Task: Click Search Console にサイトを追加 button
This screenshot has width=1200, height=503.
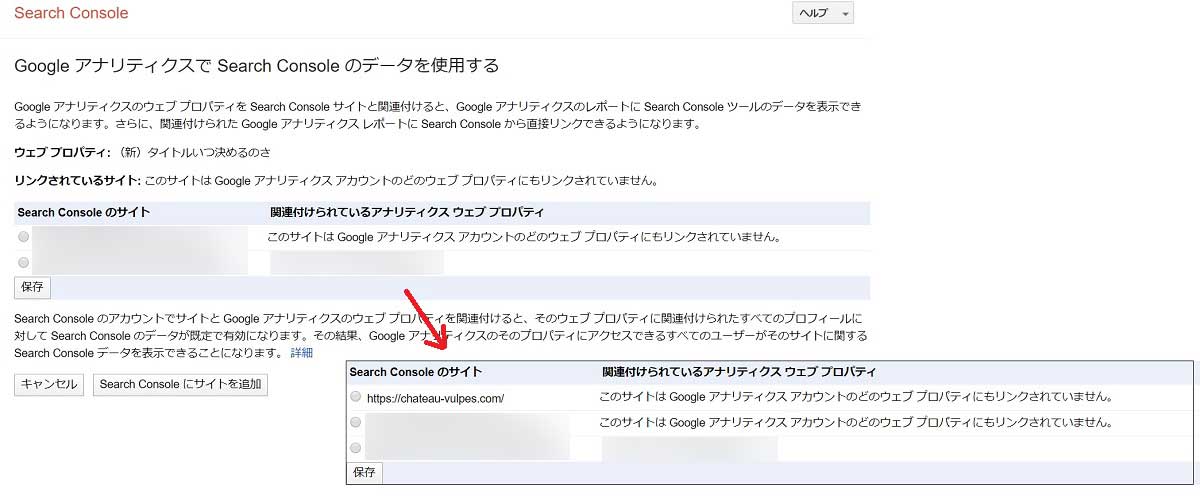Action: 180,384
